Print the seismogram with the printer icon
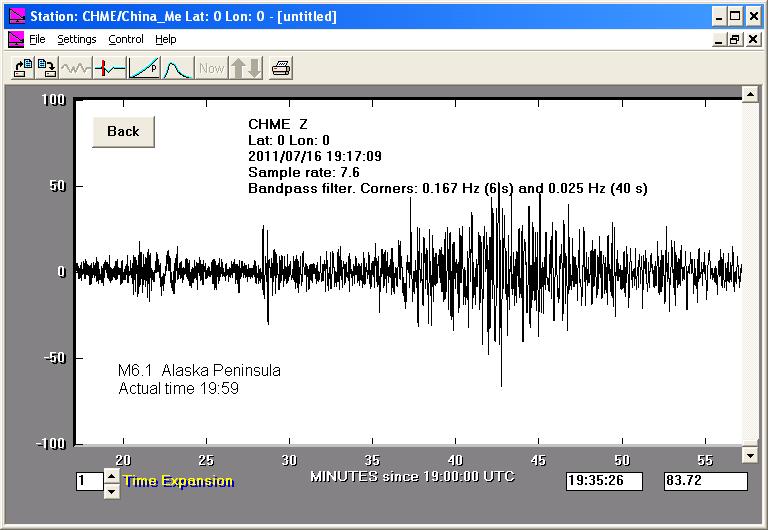Viewport: 768px width, 530px height. click(281, 68)
